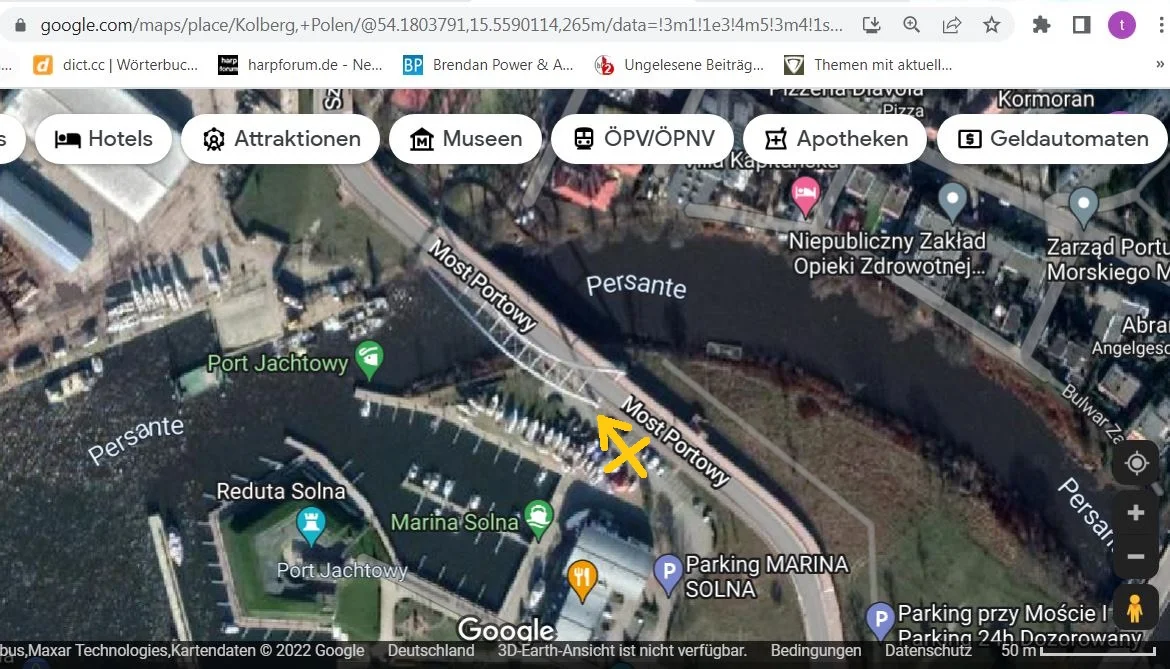Show Attraktionen on the map
The height and width of the screenshot is (669, 1170).
280,139
